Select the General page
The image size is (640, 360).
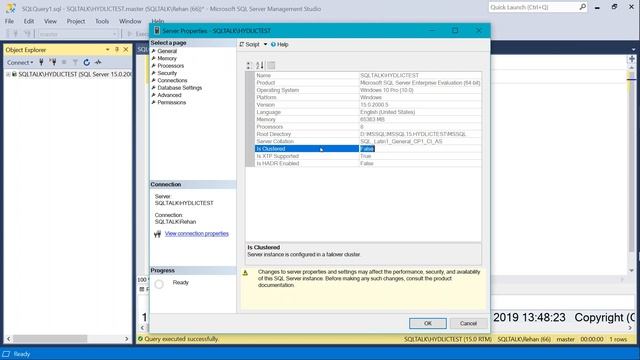coord(167,51)
